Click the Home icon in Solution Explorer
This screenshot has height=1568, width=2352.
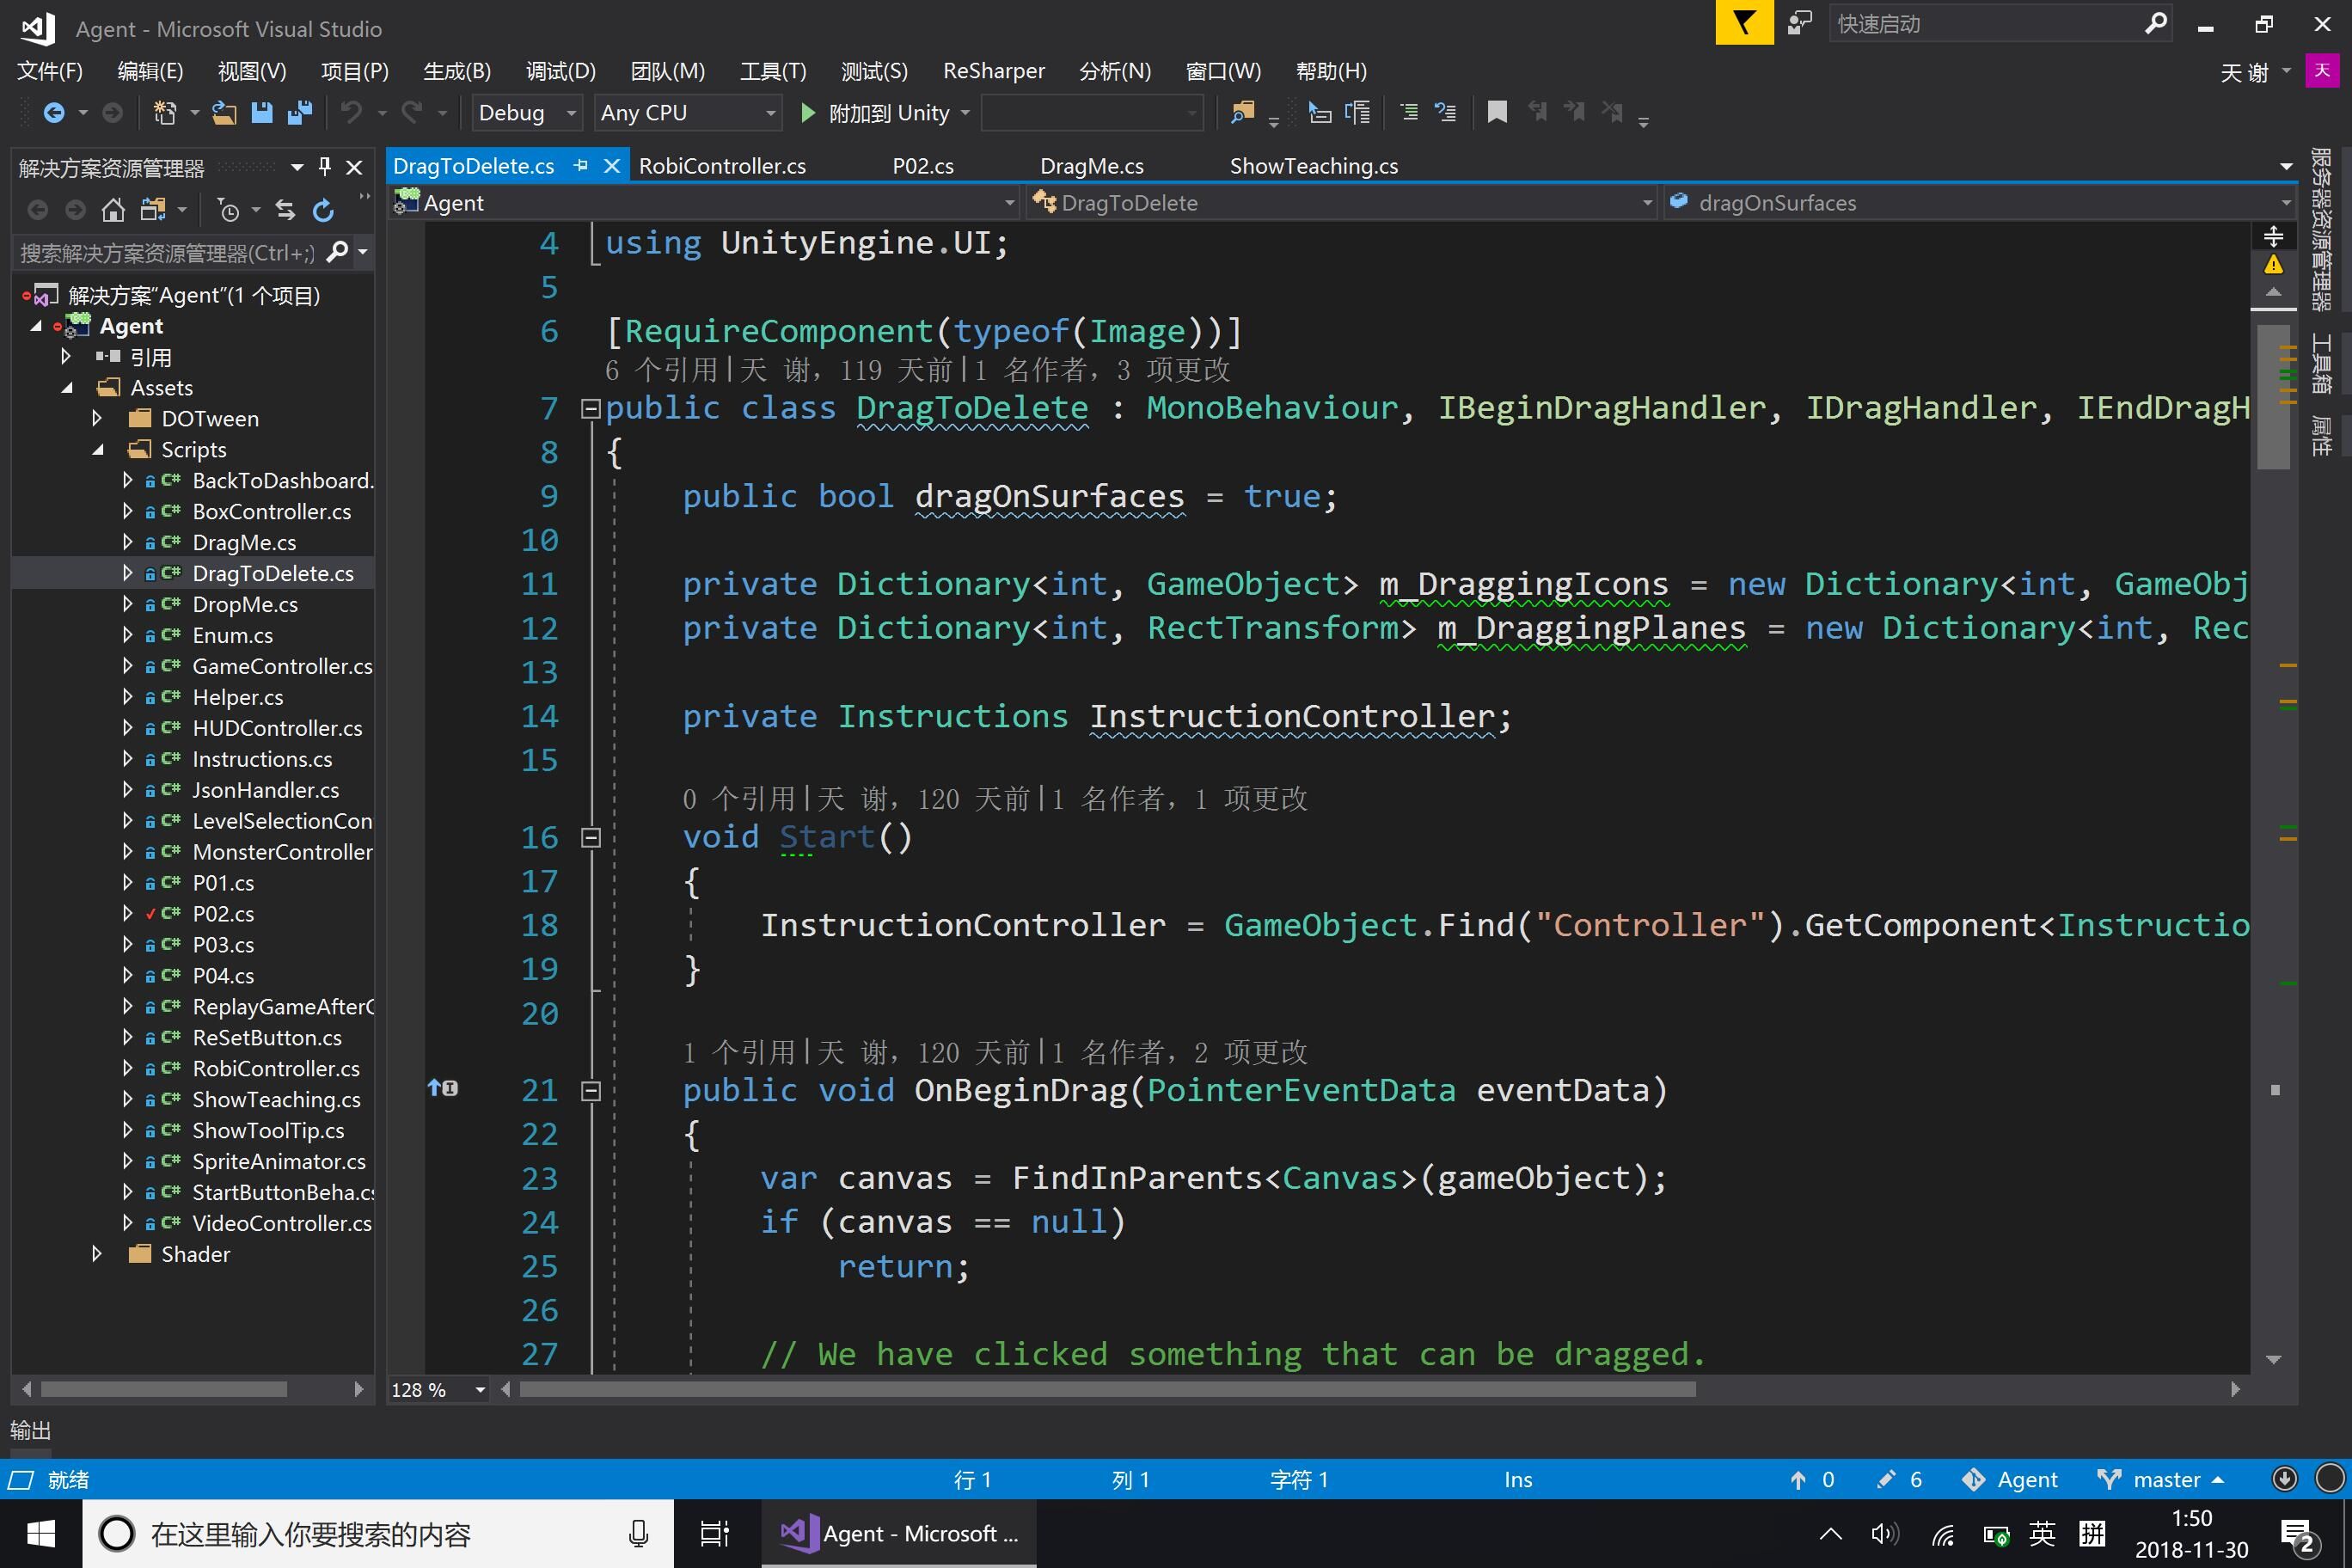click(x=113, y=210)
